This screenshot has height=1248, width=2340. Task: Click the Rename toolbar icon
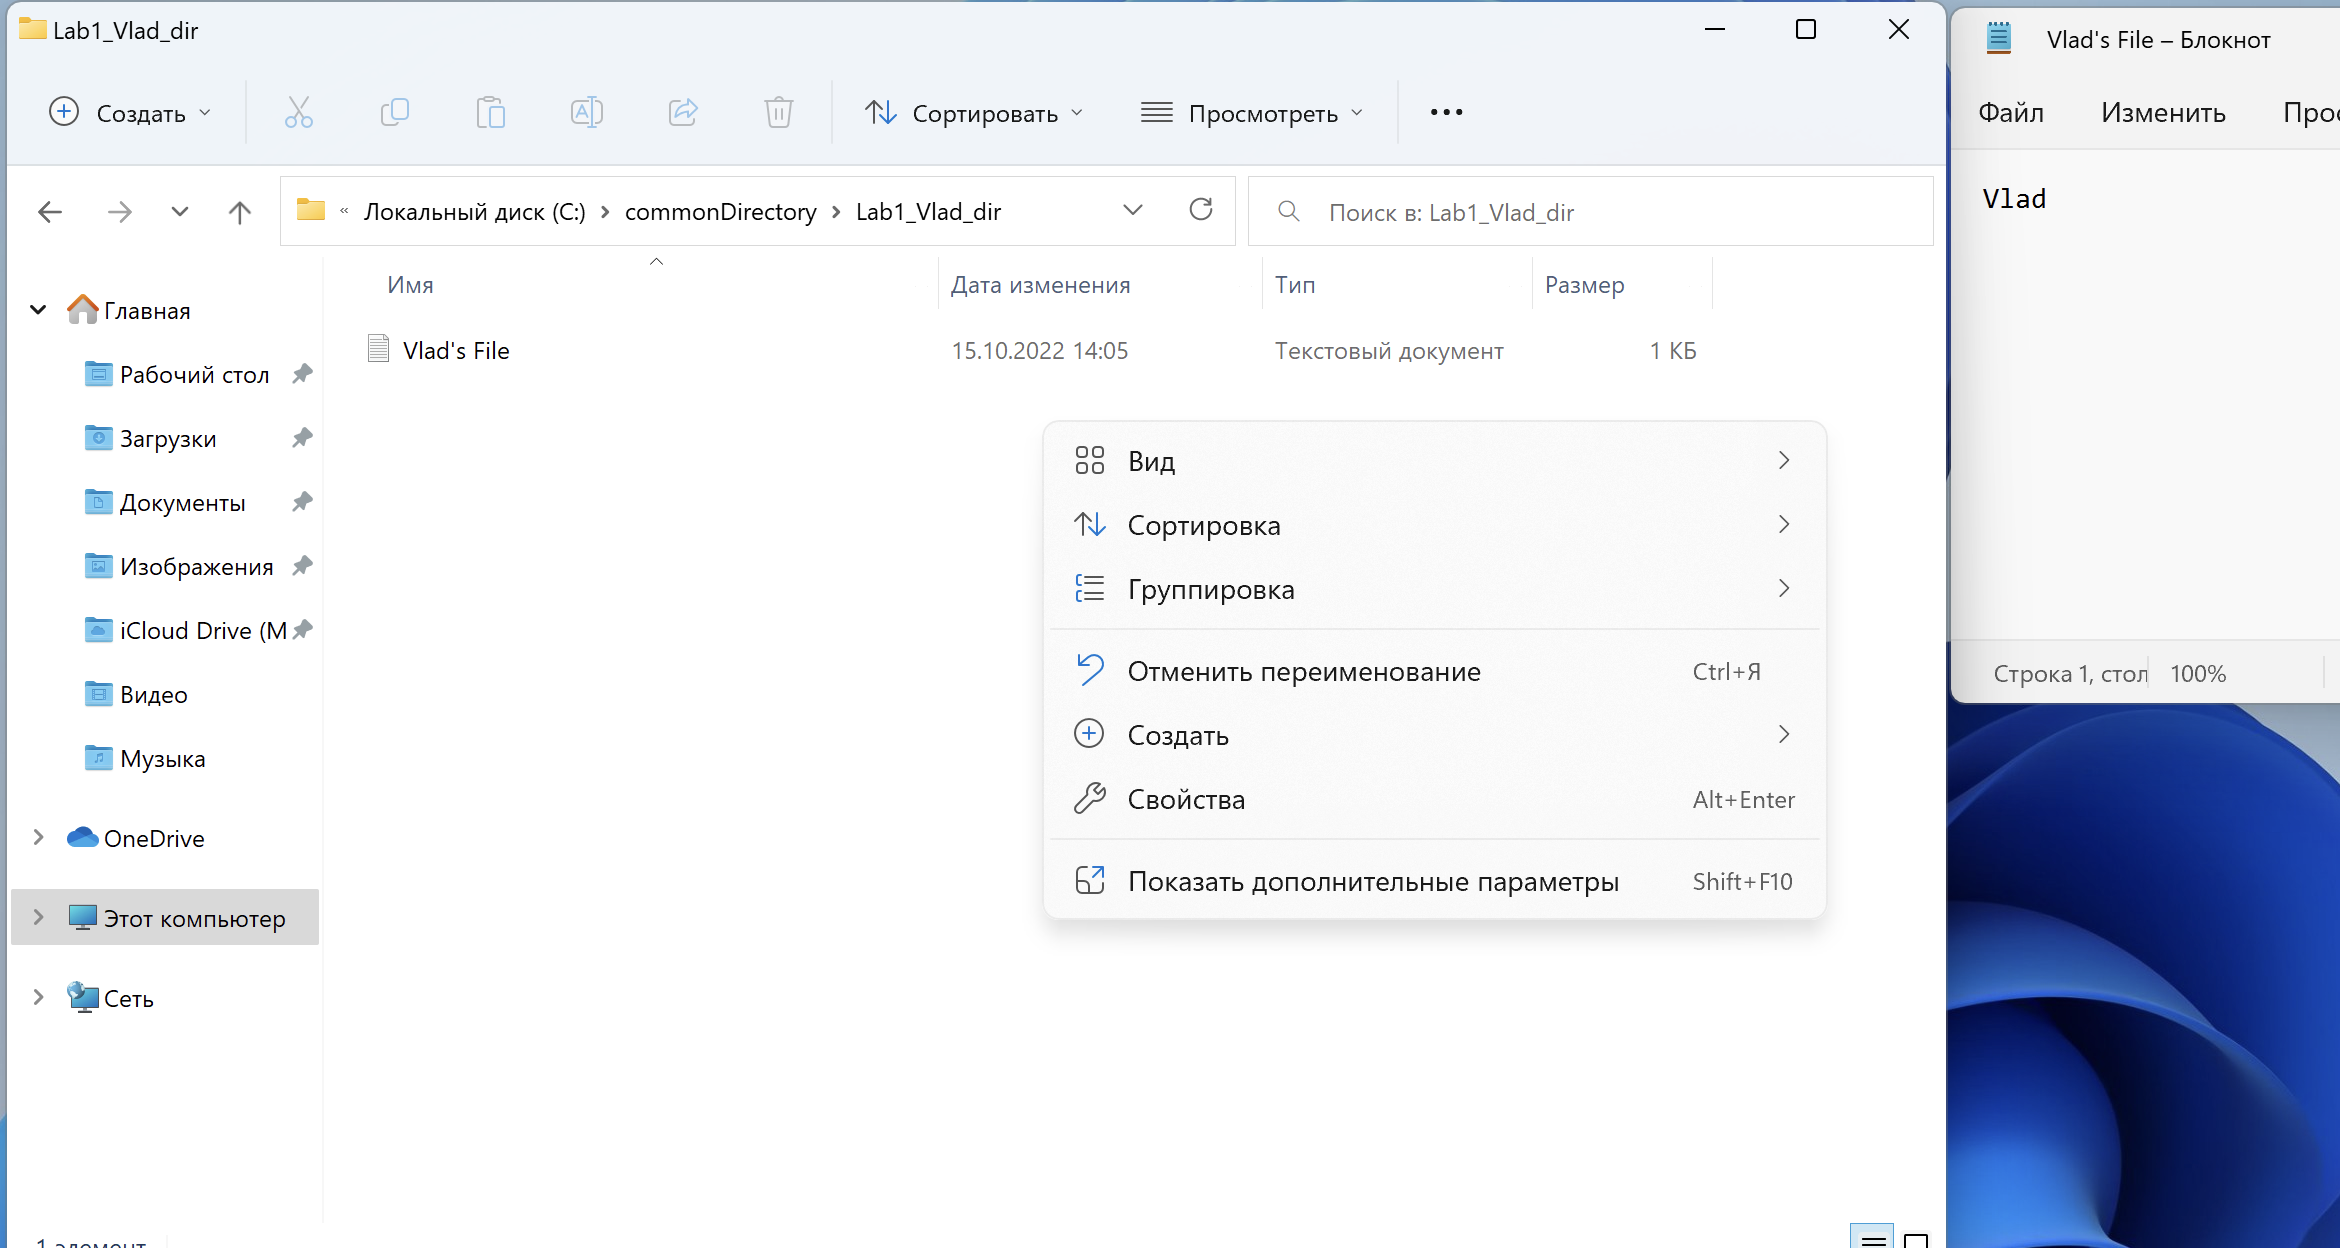(586, 112)
